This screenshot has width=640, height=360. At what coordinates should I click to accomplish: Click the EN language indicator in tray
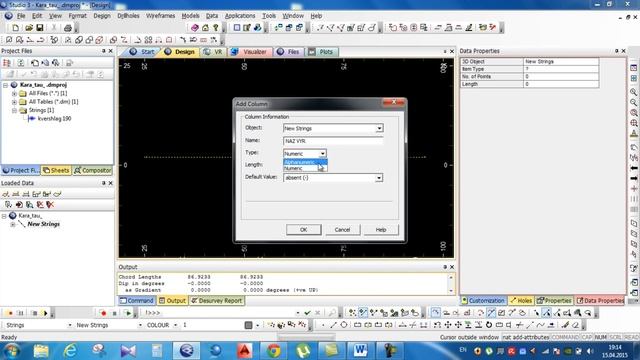(463, 350)
